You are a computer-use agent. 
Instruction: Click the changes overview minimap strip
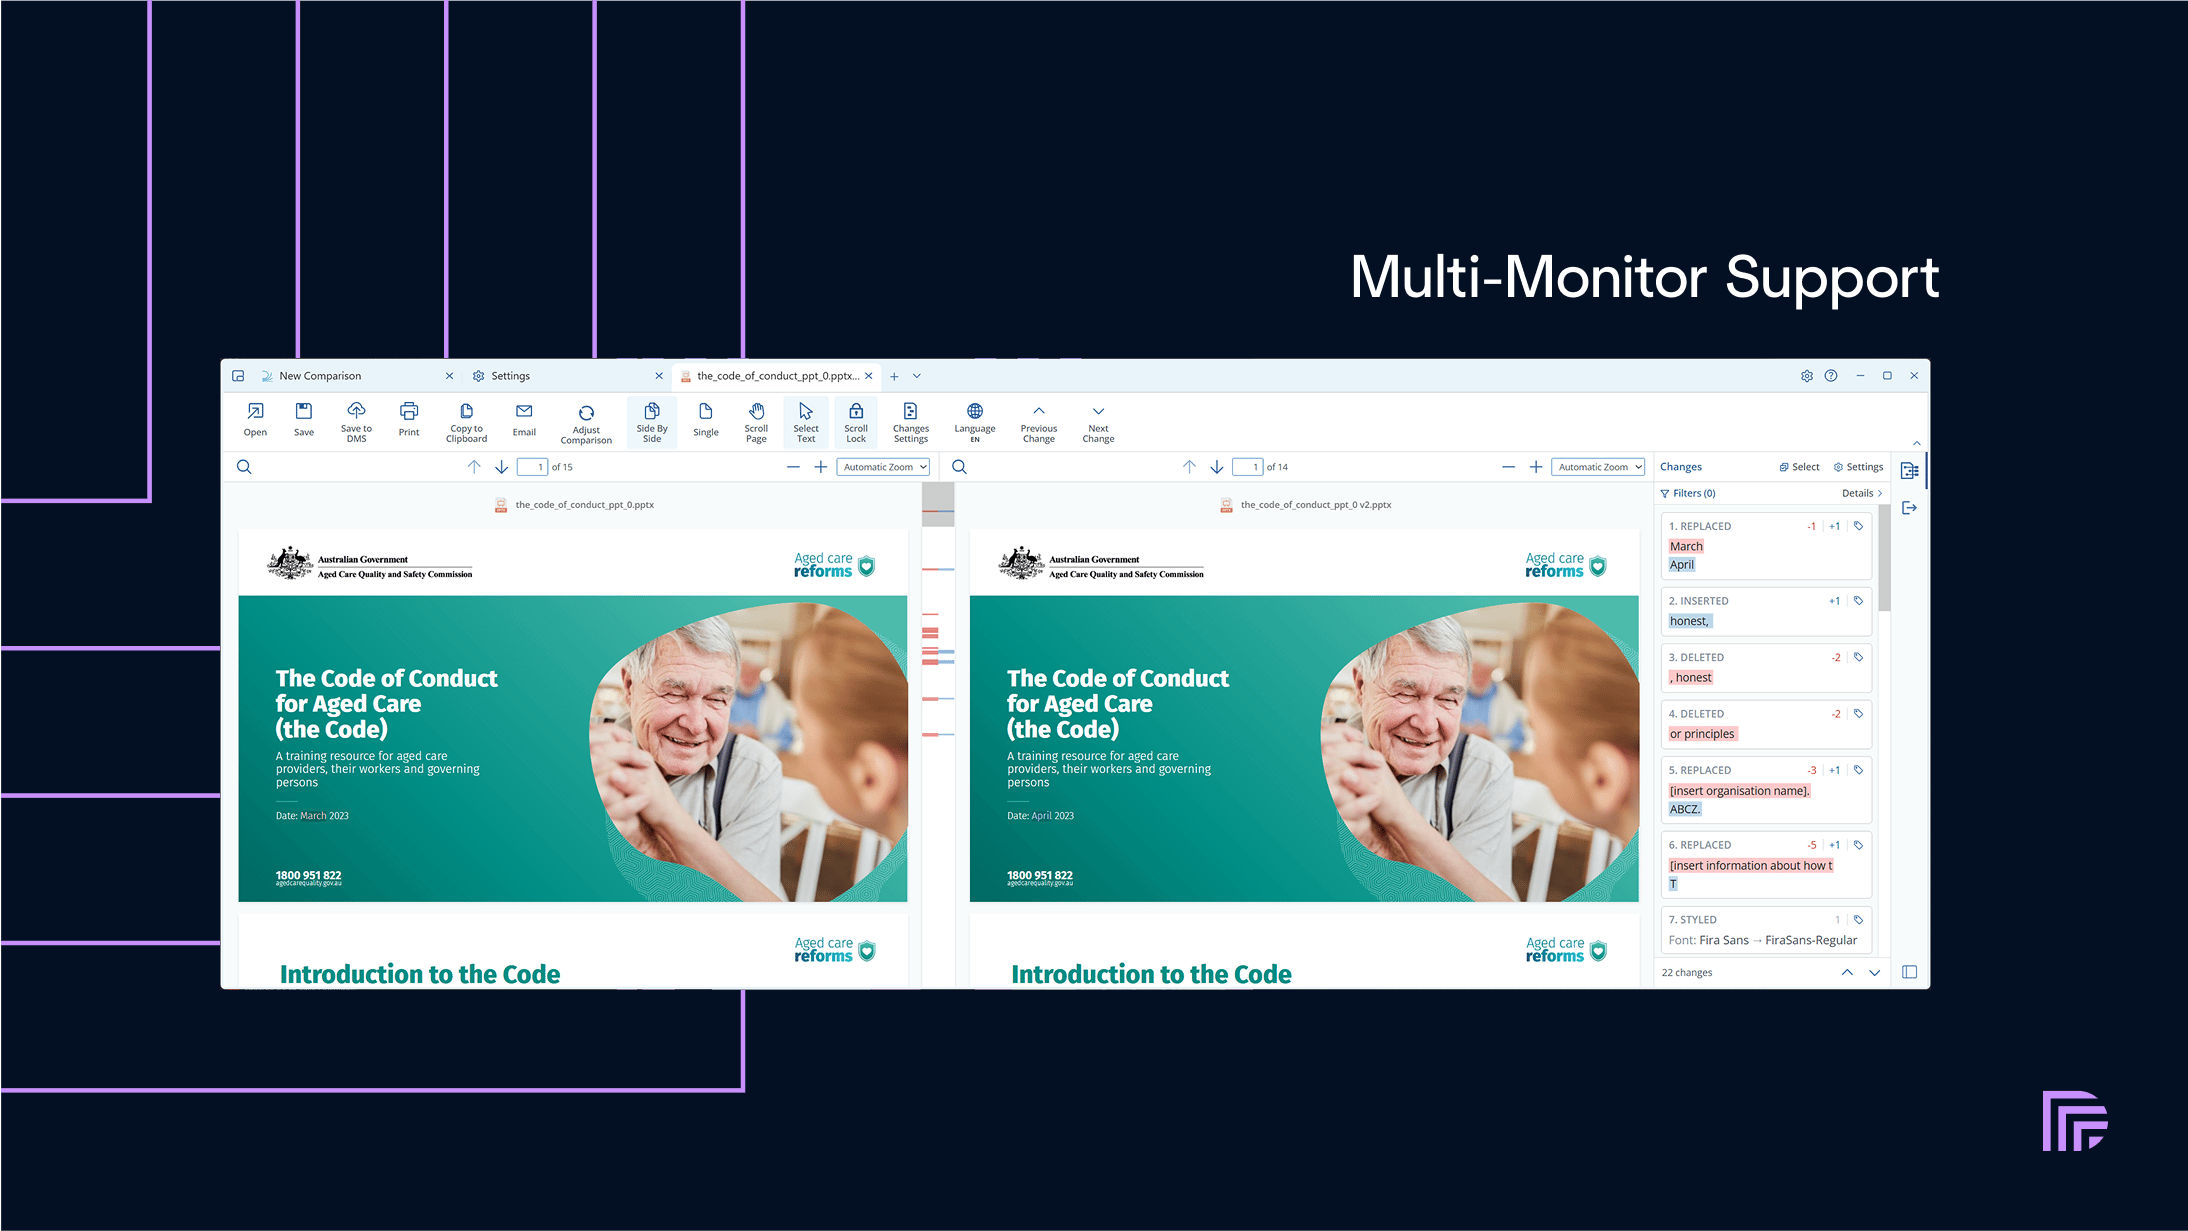click(938, 735)
